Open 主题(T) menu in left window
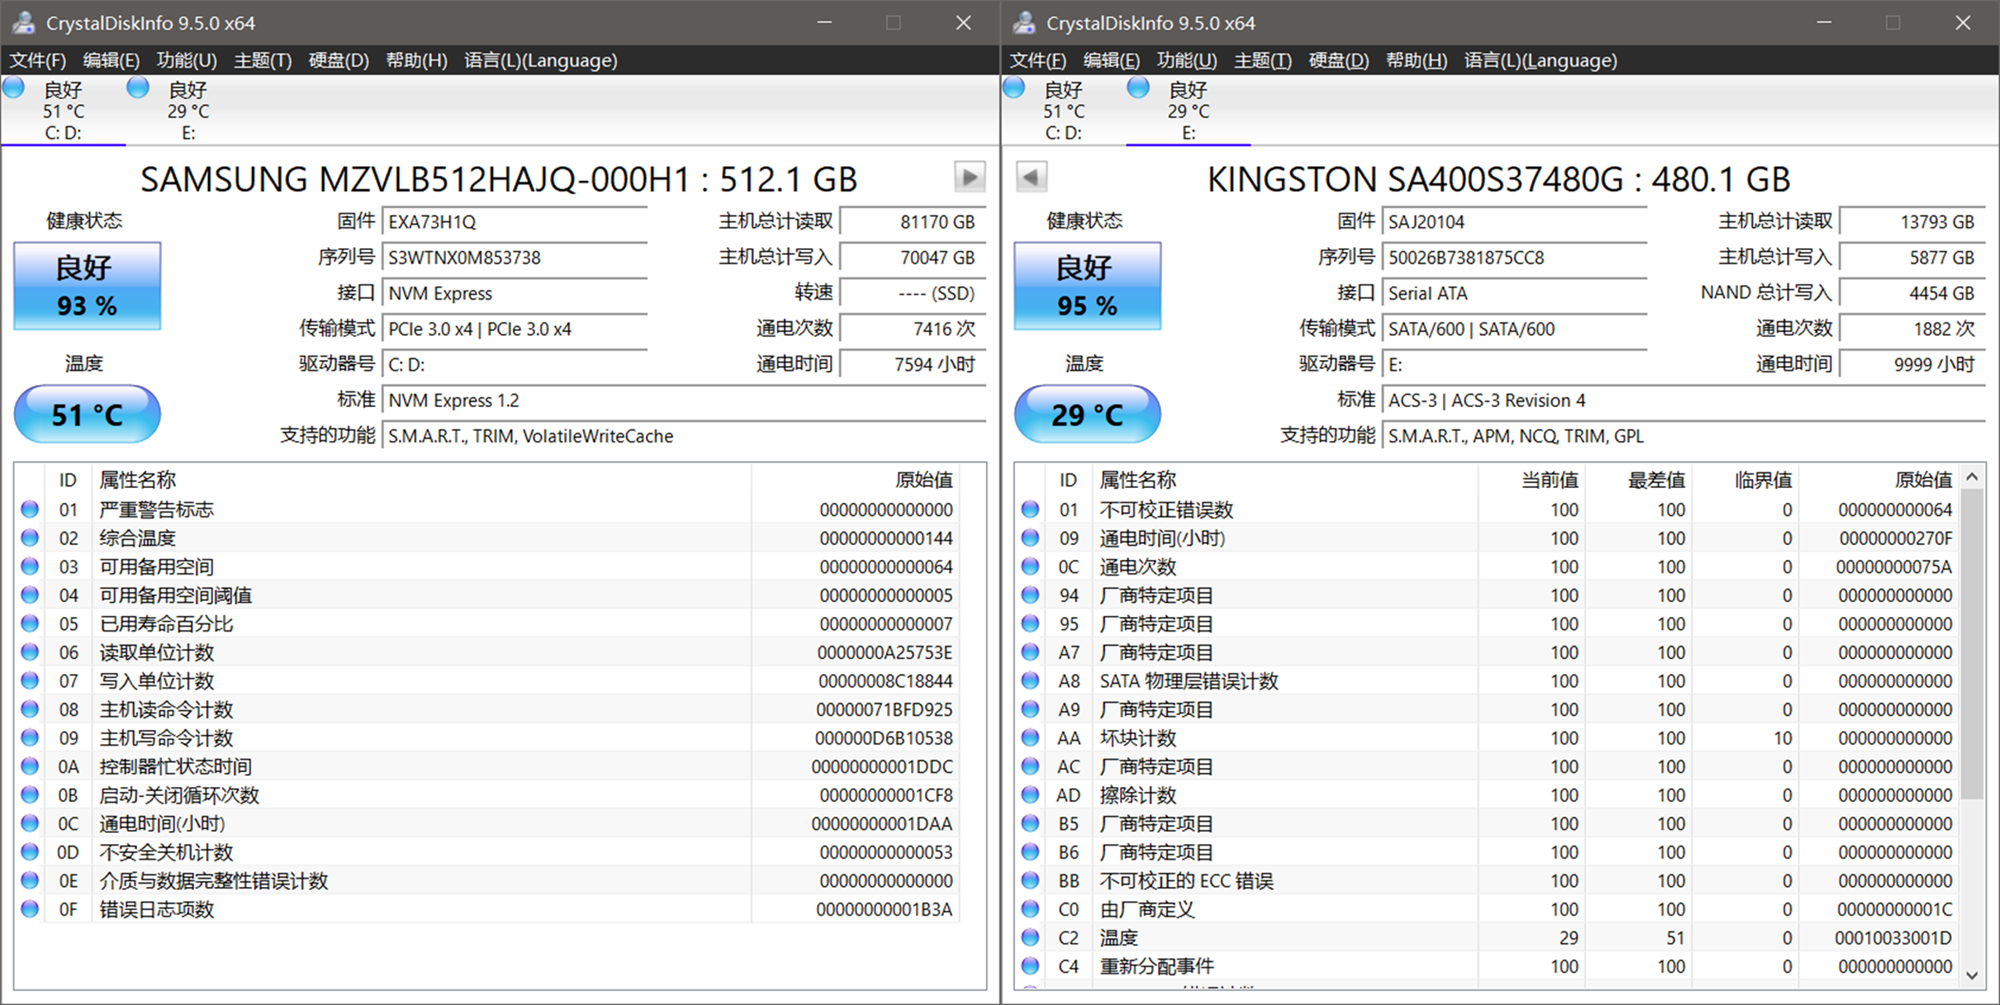 point(263,60)
